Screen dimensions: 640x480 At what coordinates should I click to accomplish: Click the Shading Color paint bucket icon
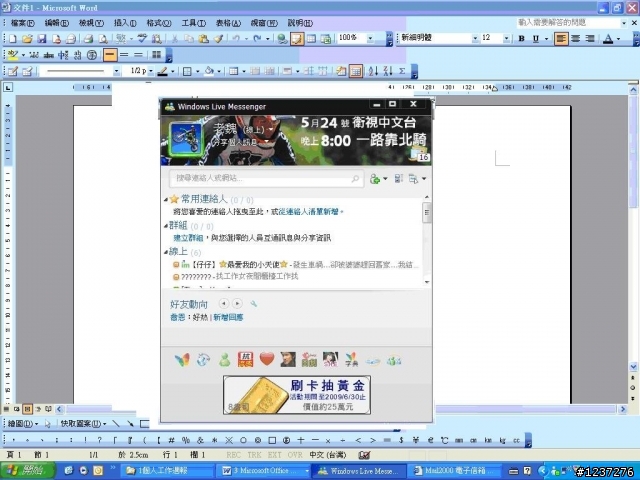[209, 71]
